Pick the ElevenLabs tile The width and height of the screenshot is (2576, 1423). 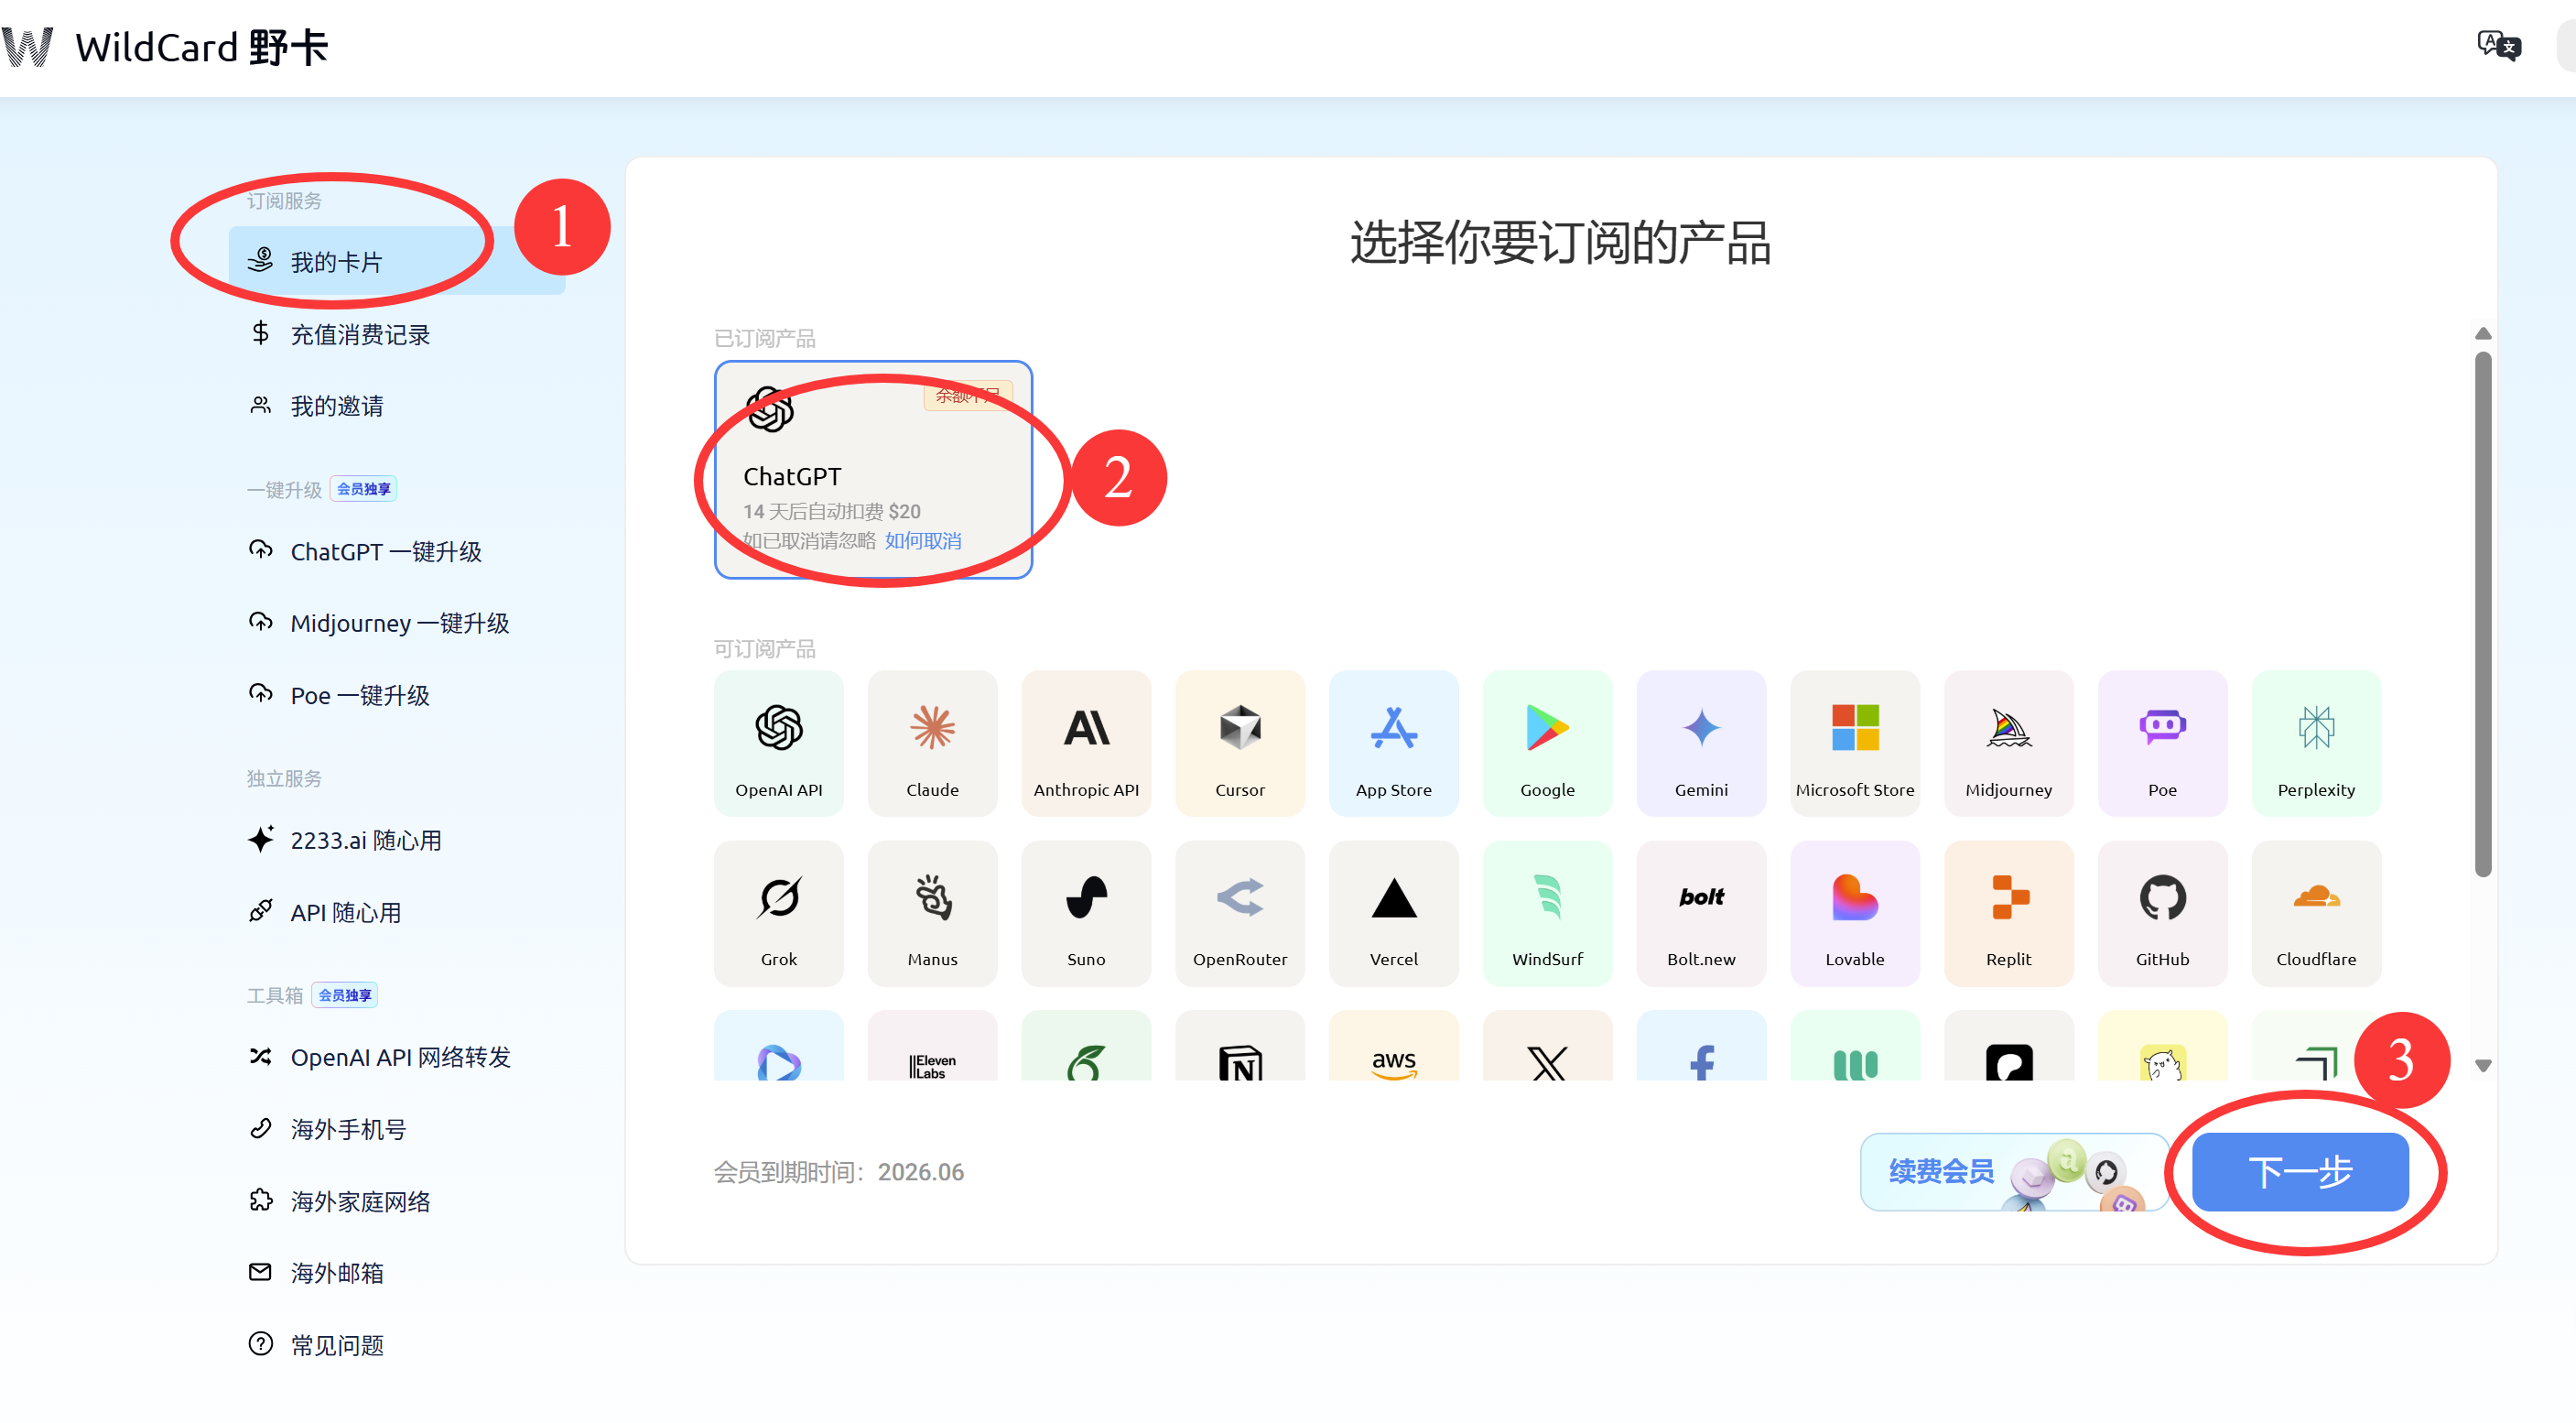(x=932, y=1045)
